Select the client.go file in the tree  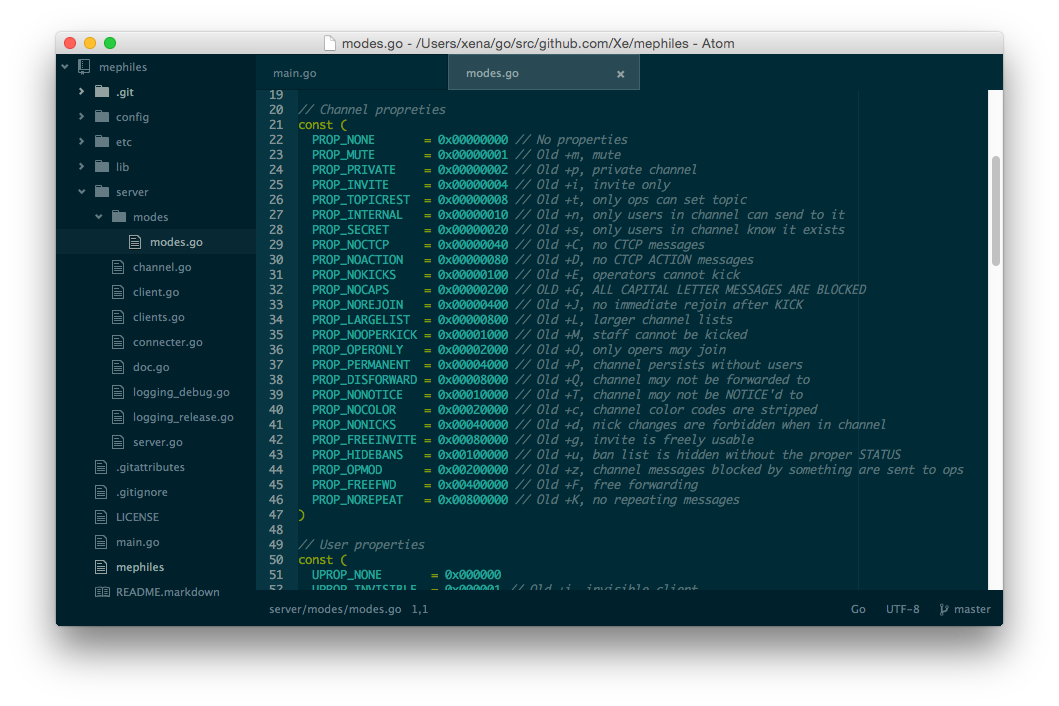coord(155,291)
